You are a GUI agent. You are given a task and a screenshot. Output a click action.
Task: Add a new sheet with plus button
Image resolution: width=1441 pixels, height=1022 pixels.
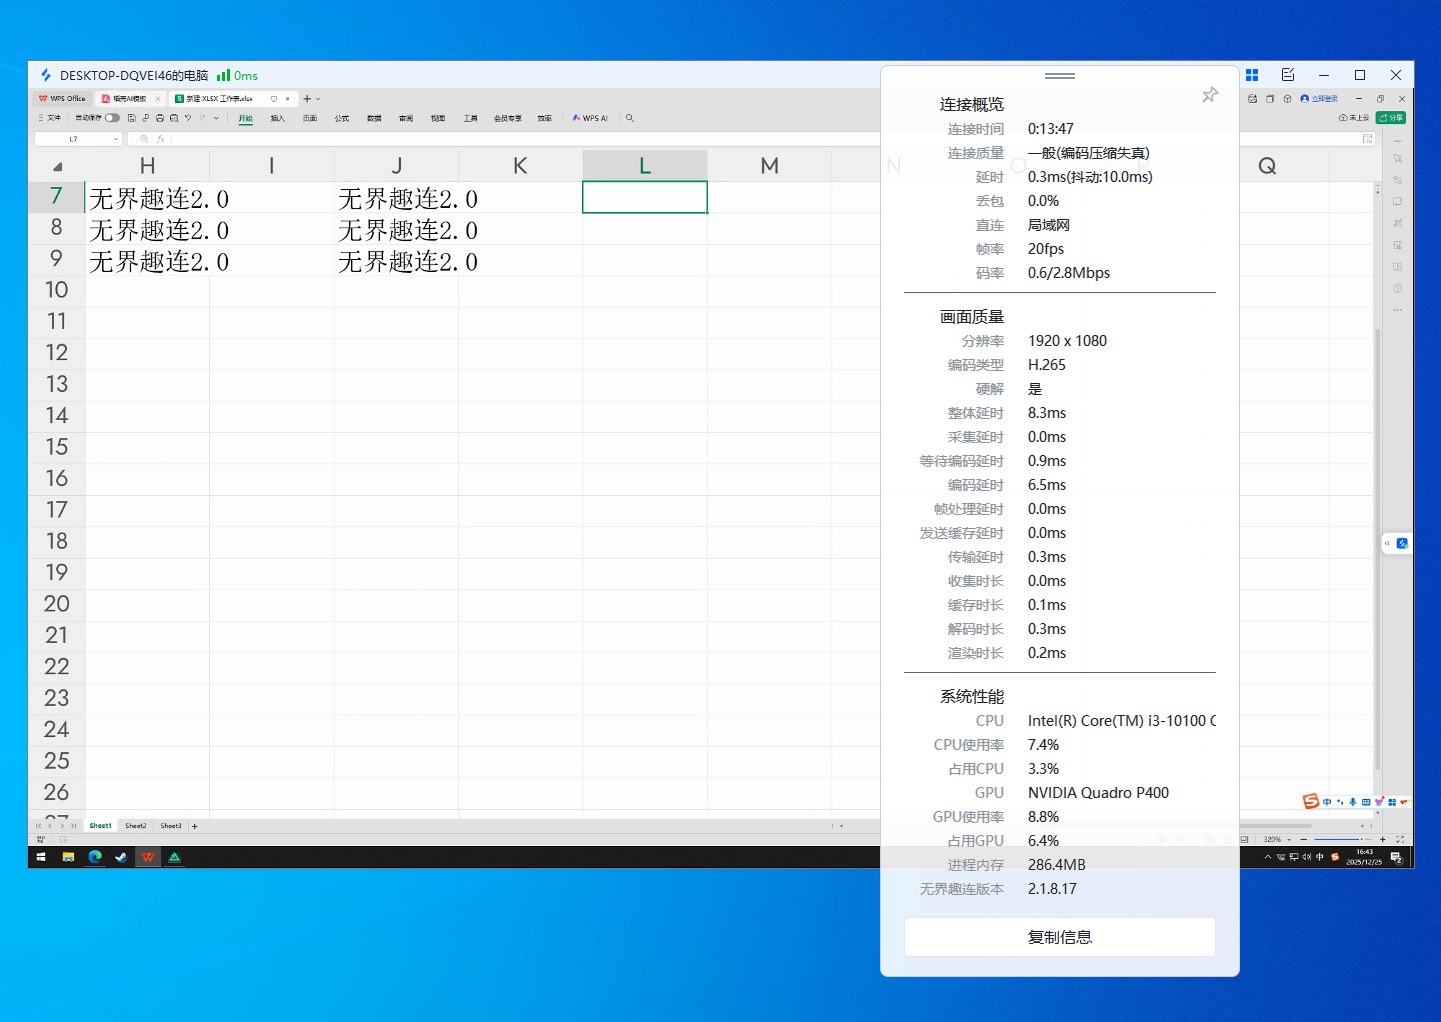point(195,826)
